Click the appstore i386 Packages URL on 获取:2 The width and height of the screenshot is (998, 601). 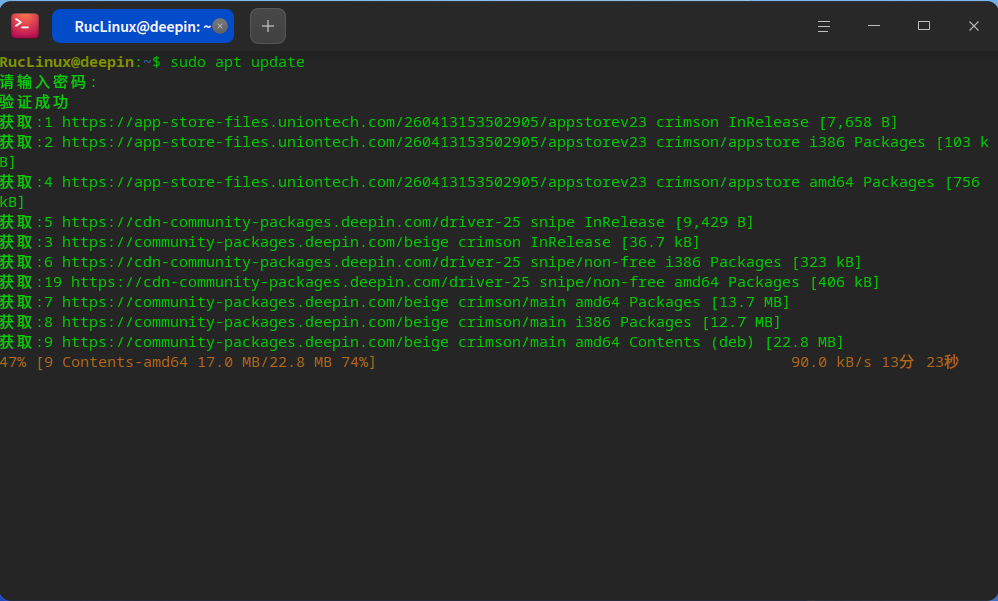354,142
